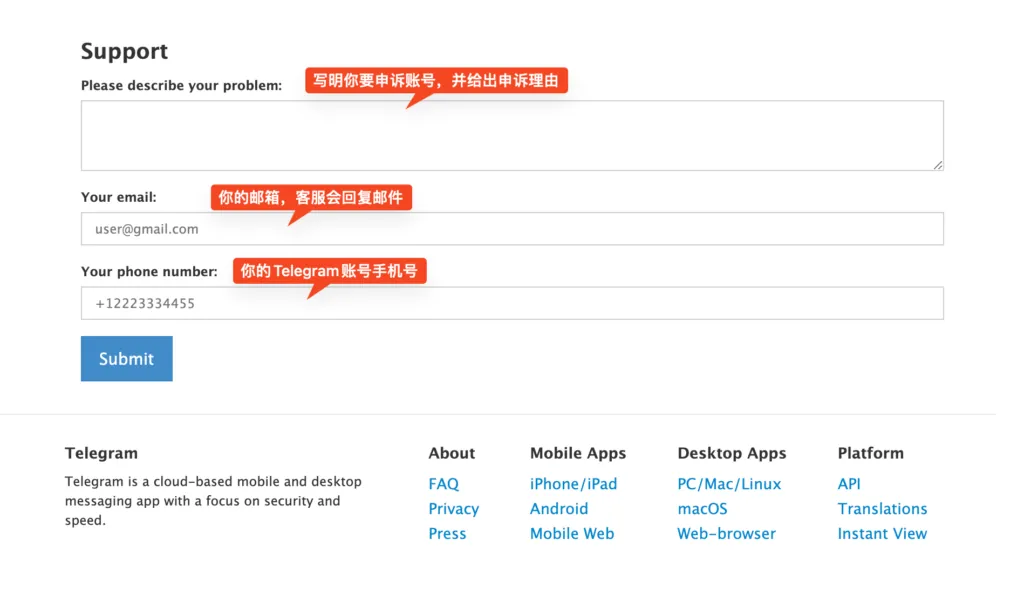Open the Press link
Image resolution: width=1024 pixels, height=615 pixels.
pyautogui.click(x=447, y=533)
